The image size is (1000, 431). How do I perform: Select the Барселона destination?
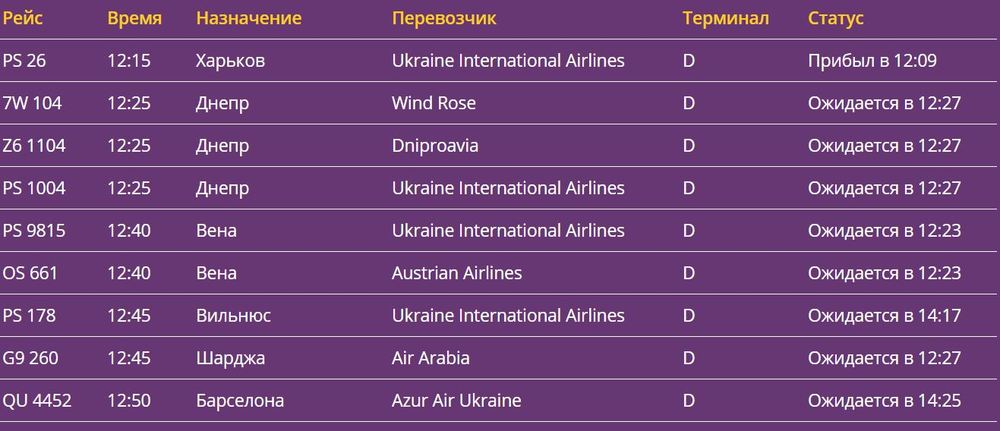(x=240, y=401)
